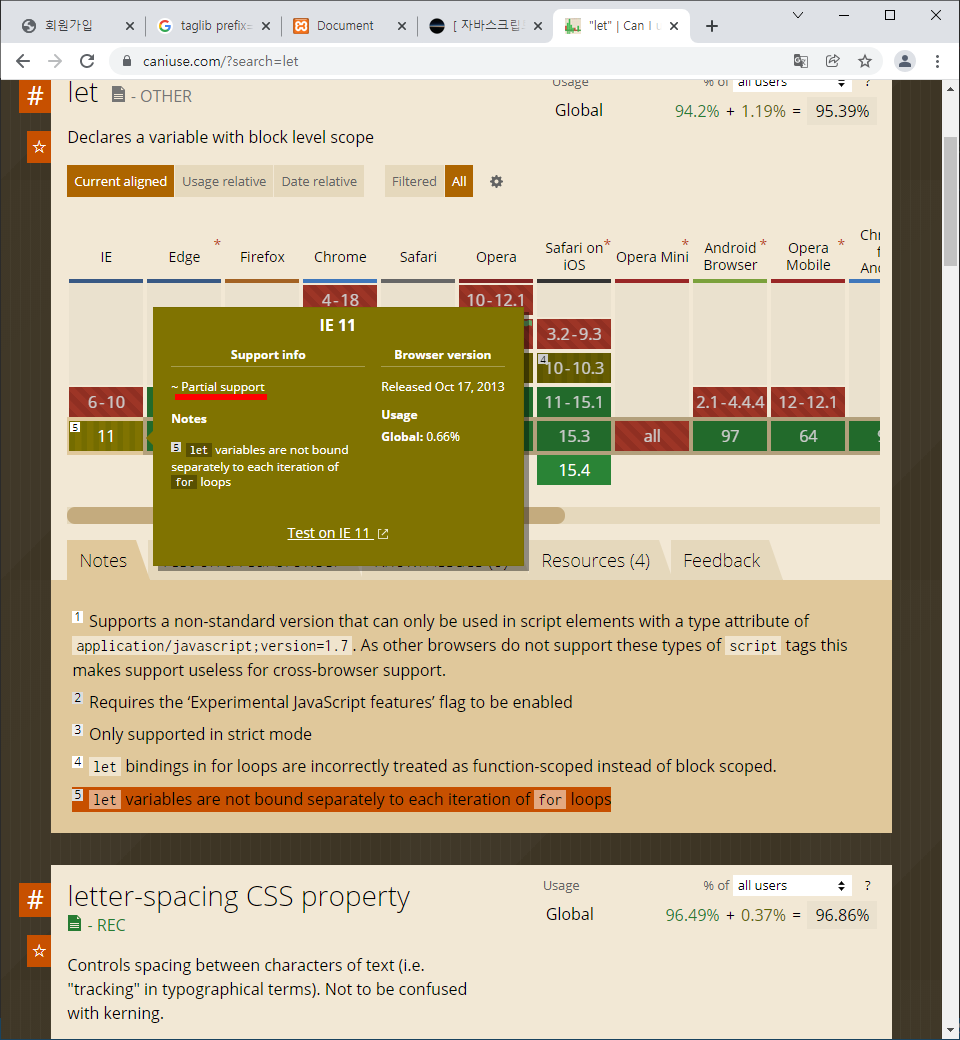The image size is (960, 1040).
Task: Open the letter-spacing CSS property title
Action: 239,897
